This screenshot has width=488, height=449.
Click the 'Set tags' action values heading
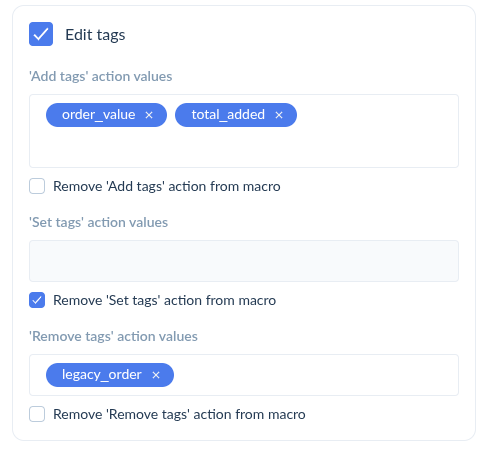(x=99, y=222)
